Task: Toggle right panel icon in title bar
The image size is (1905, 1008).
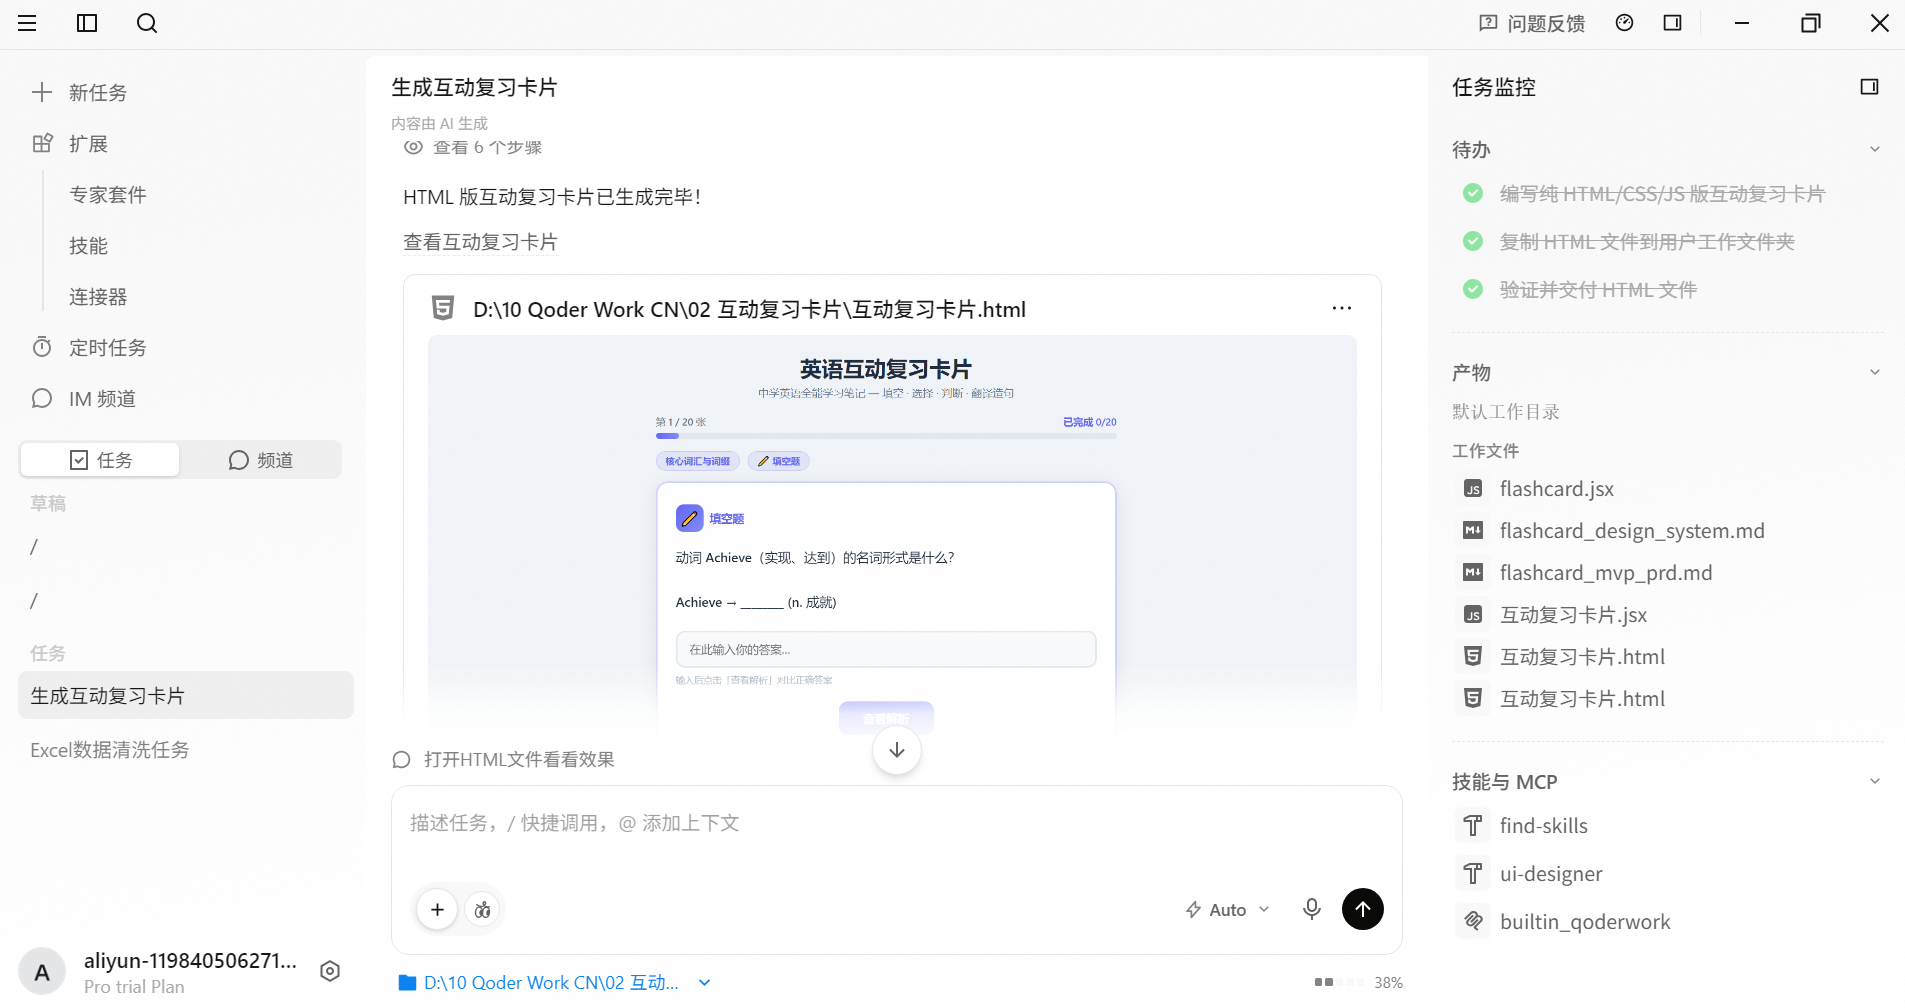Action: [x=1673, y=23]
